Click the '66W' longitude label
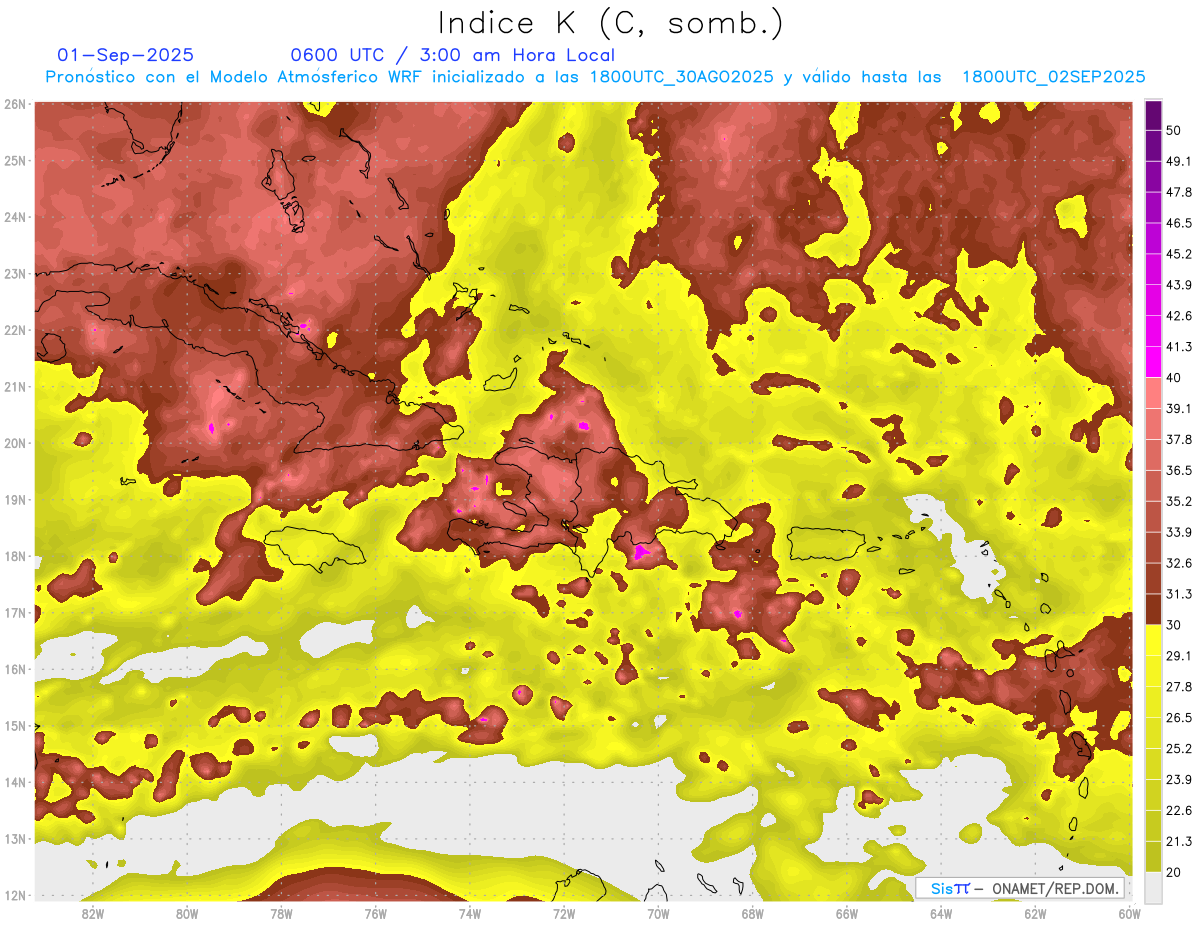 click(846, 913)
